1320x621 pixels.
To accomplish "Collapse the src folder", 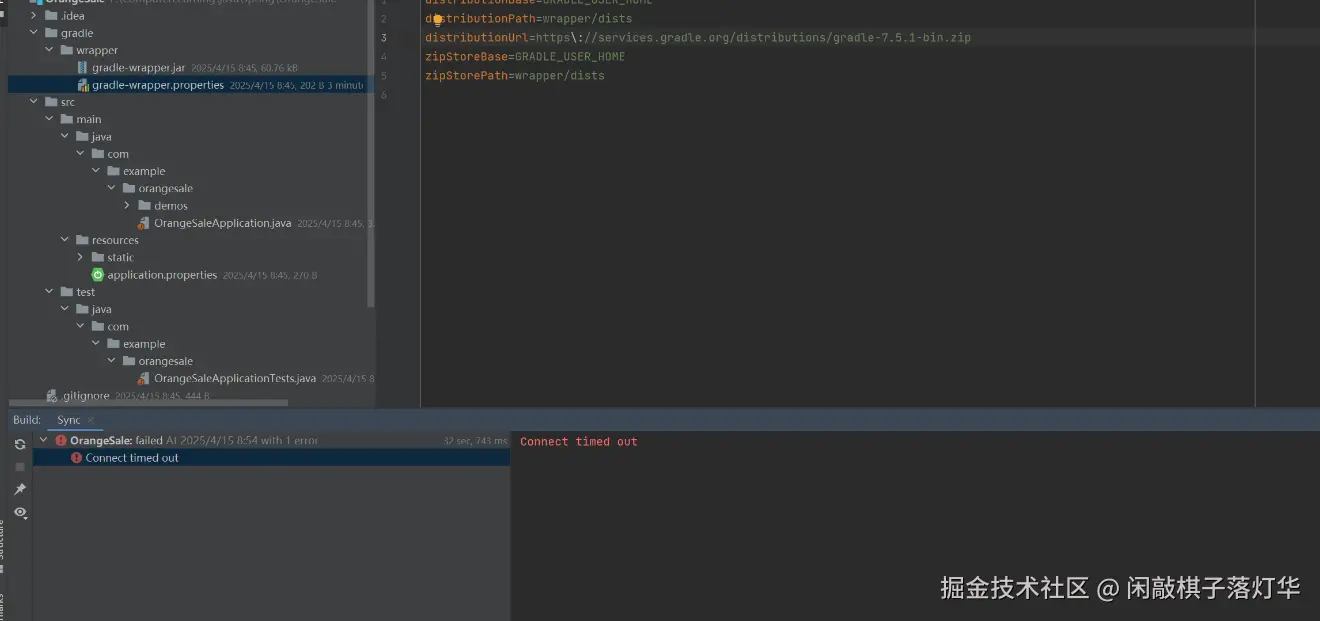I will 35,102.
